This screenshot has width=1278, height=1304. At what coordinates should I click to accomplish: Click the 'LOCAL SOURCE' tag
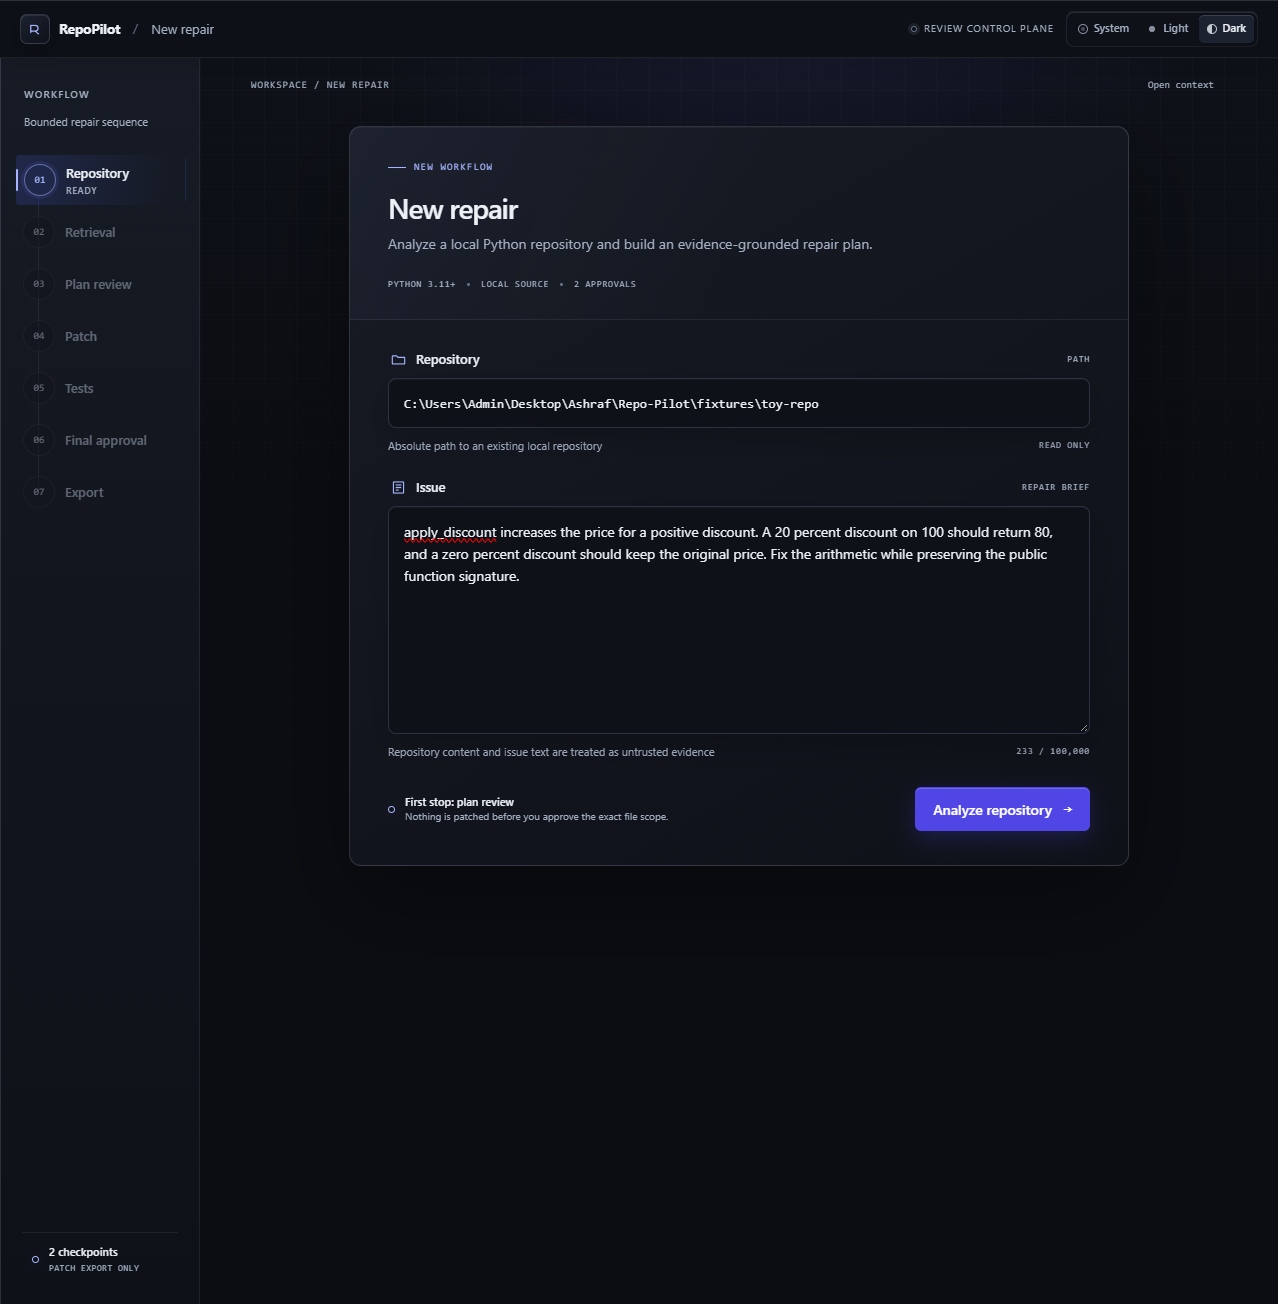(514, 284)
